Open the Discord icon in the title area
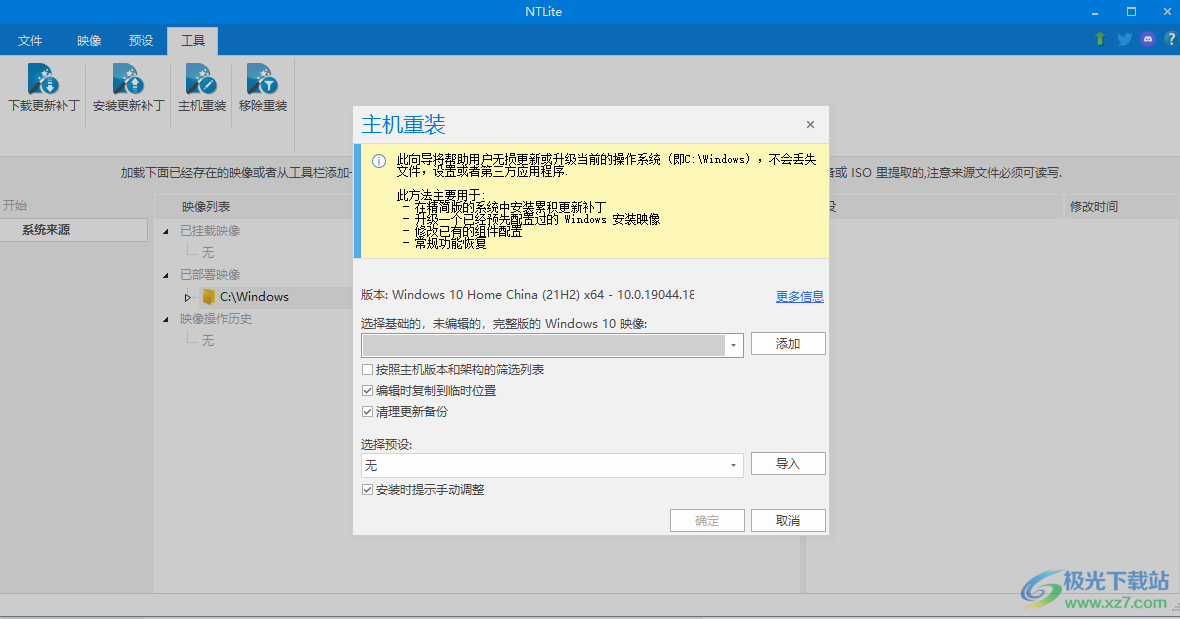The image size is (1180, 619). (x=1148, y=39)
